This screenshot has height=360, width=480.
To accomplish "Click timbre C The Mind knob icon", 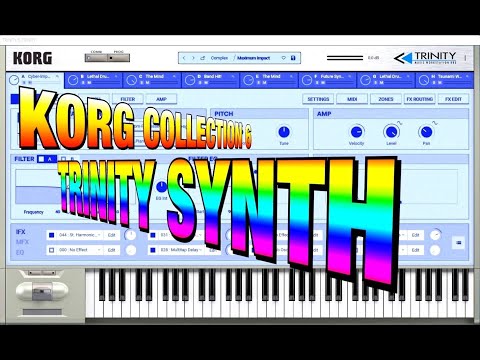I will coord(131,80).
